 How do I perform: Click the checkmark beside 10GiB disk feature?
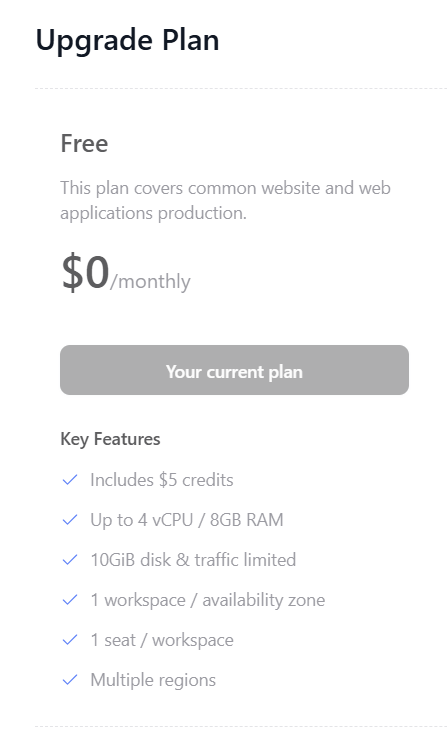pyautogui.click(x=70, y=560)
